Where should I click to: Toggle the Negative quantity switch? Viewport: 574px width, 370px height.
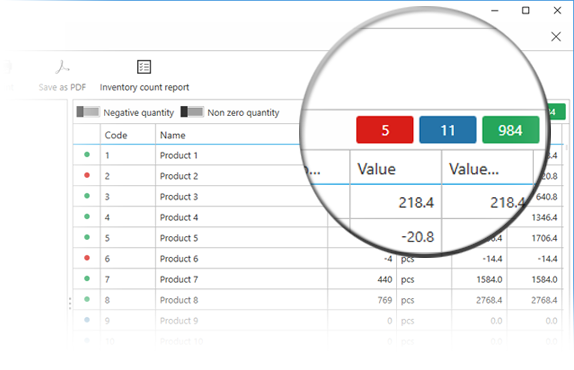pos(88,112)
